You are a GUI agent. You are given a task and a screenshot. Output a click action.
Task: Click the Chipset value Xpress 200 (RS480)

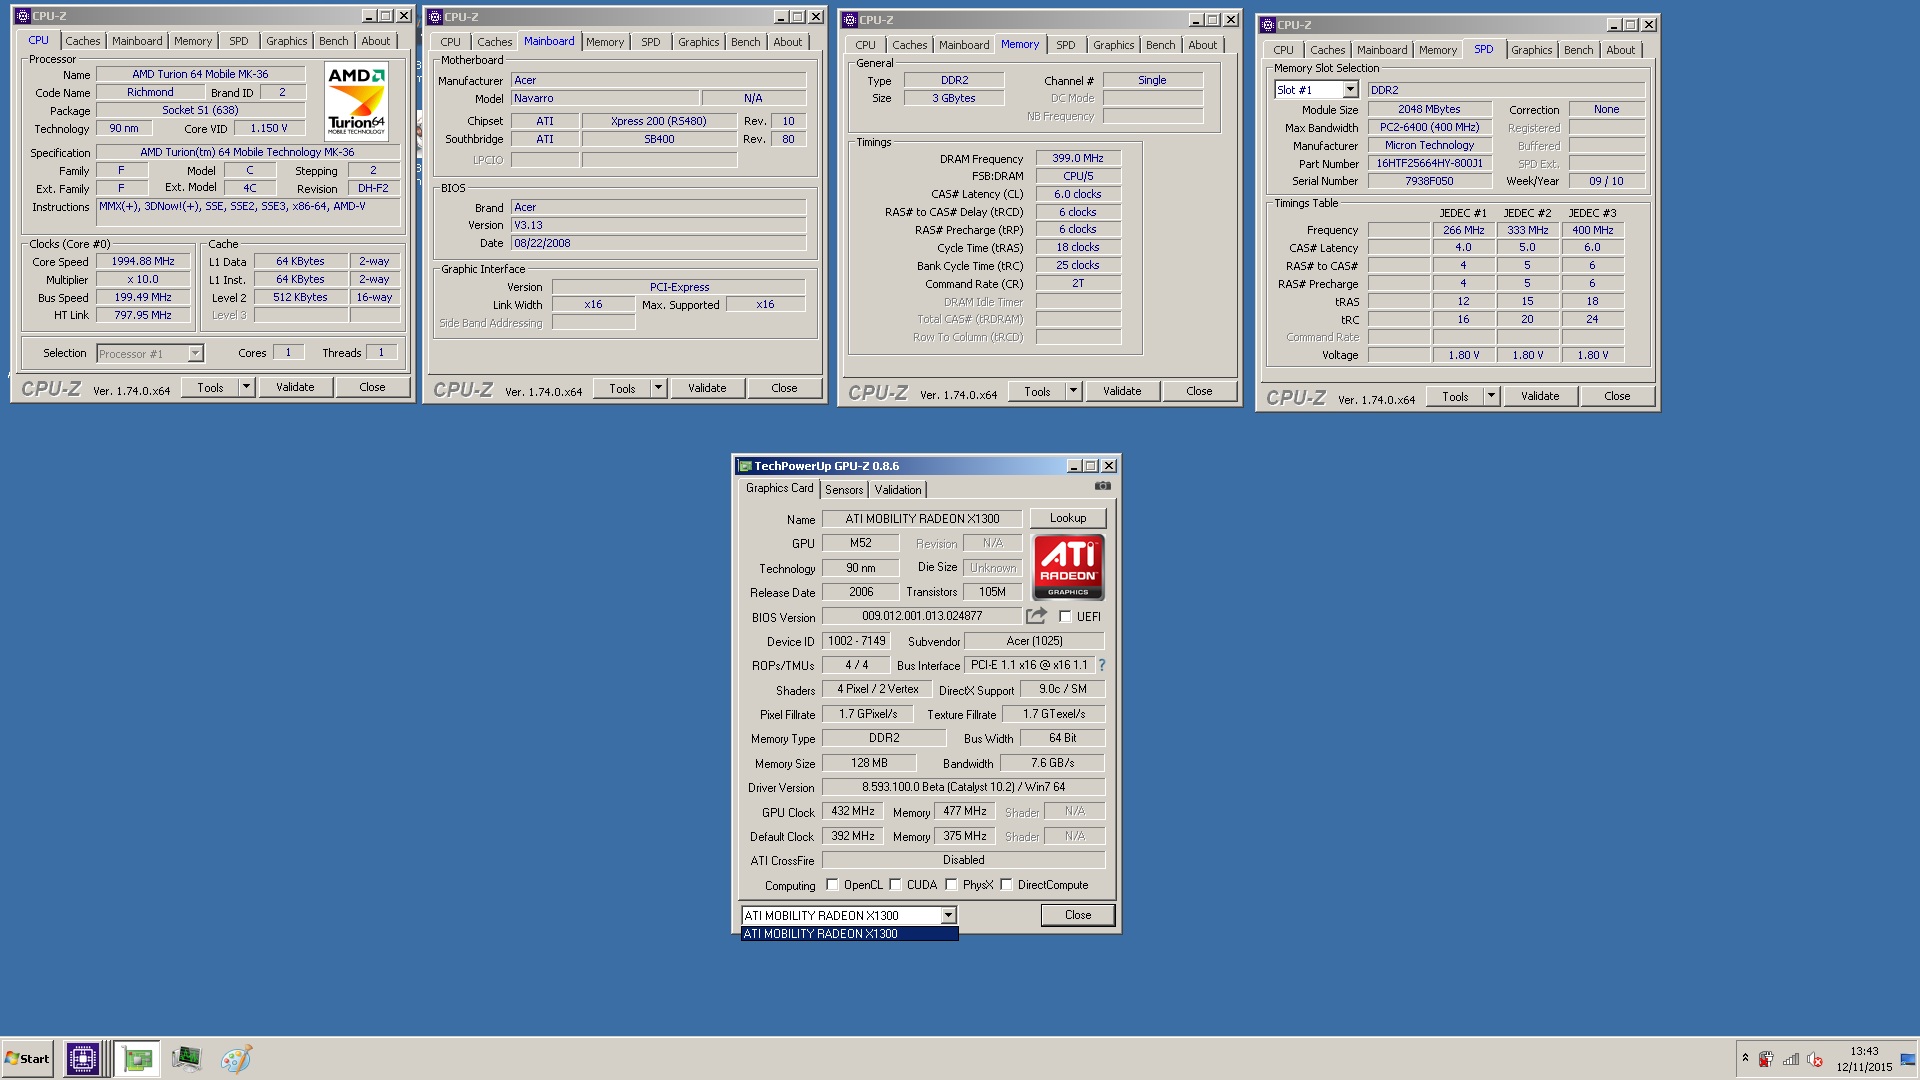pos(658,121)
